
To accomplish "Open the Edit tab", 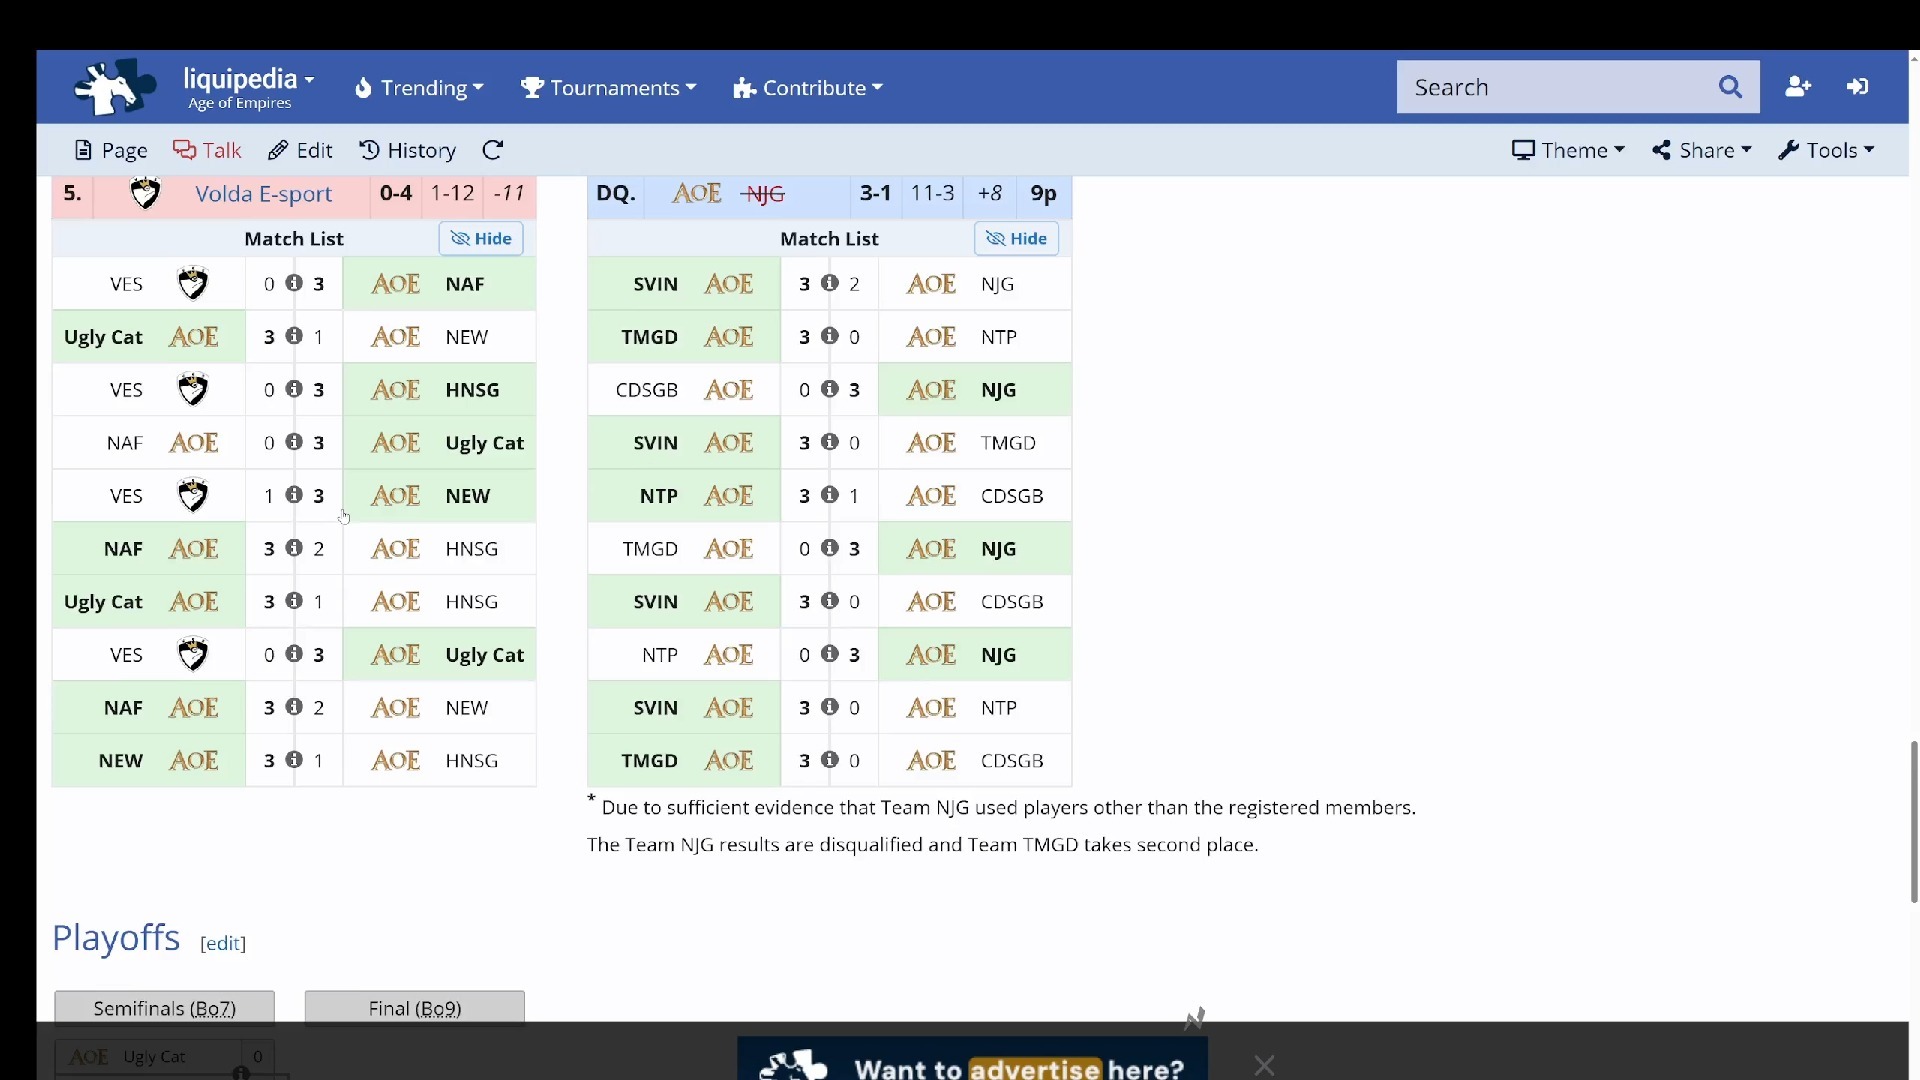I will 300,150.
